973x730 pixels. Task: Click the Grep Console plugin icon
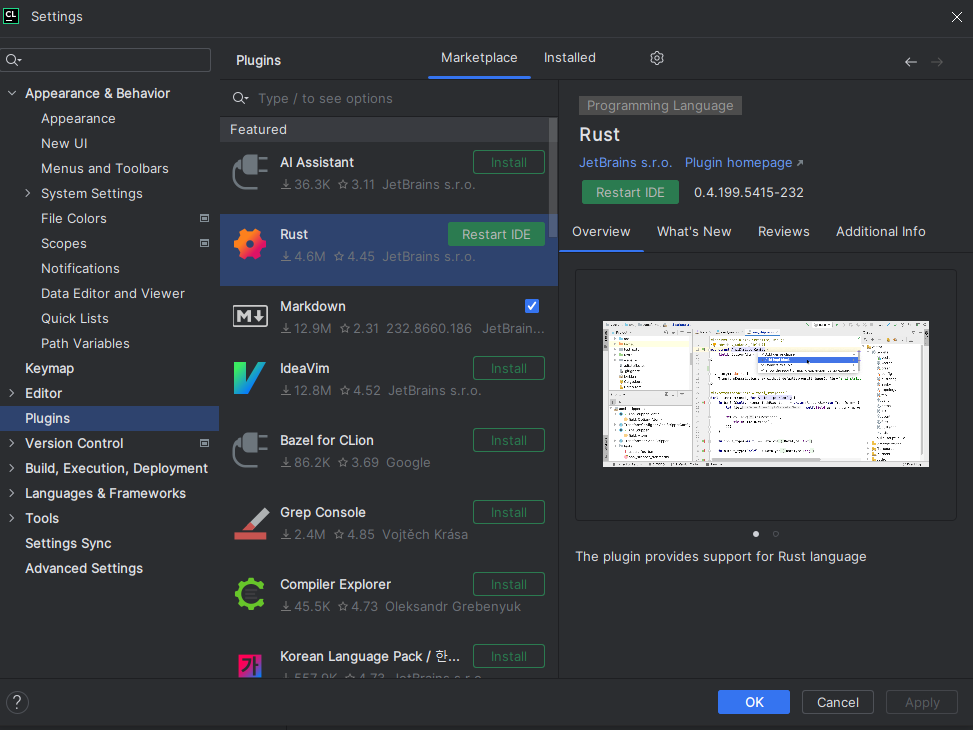pyautogui.click(x=250, y=523)
